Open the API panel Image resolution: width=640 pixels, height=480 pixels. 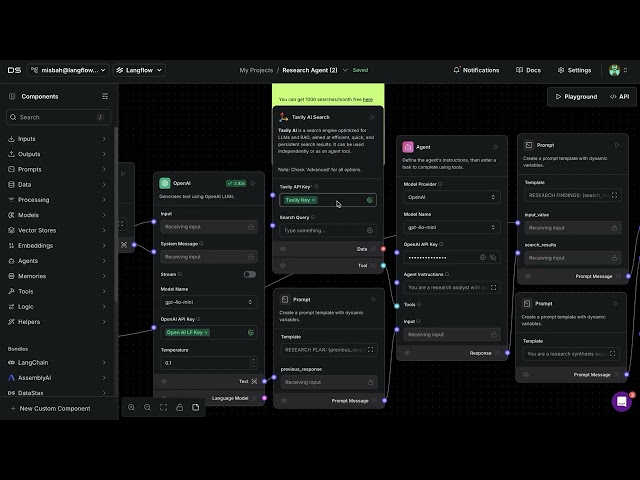click(619, 97)
